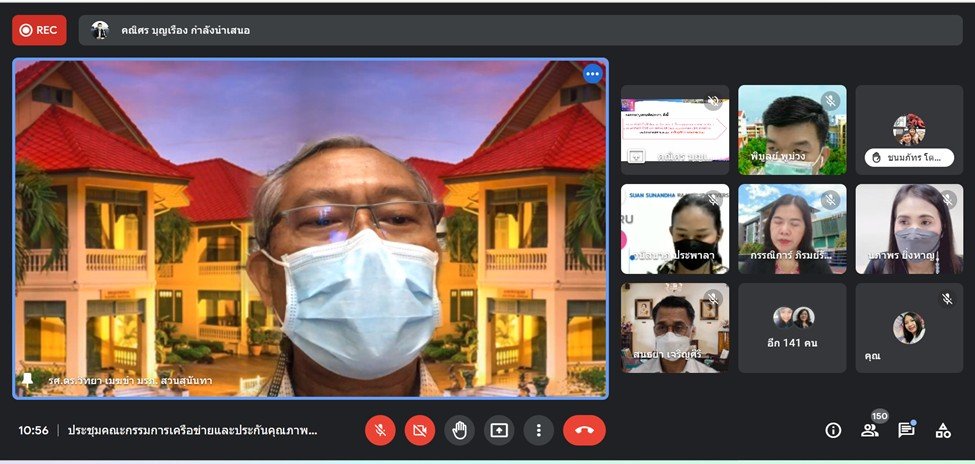Viewport: 975px width, 464px height.
Task: Open blue three-dot options on main video
Action: (x=593, y=73)
